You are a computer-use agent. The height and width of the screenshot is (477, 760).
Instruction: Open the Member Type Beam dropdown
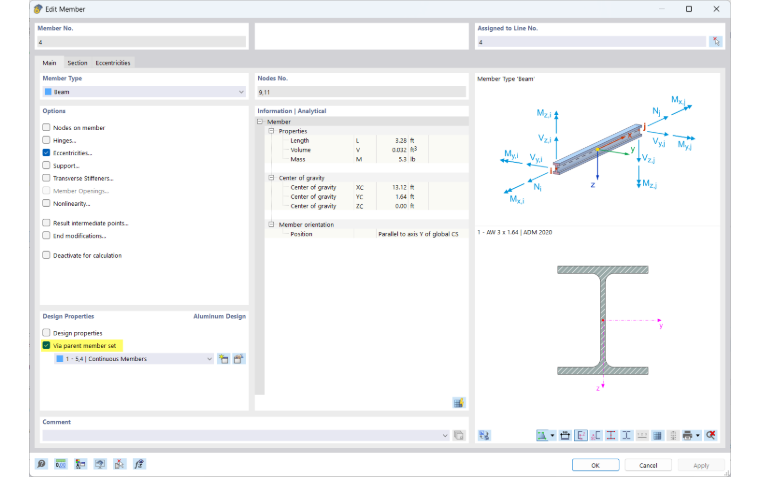[x=144, y=92]
